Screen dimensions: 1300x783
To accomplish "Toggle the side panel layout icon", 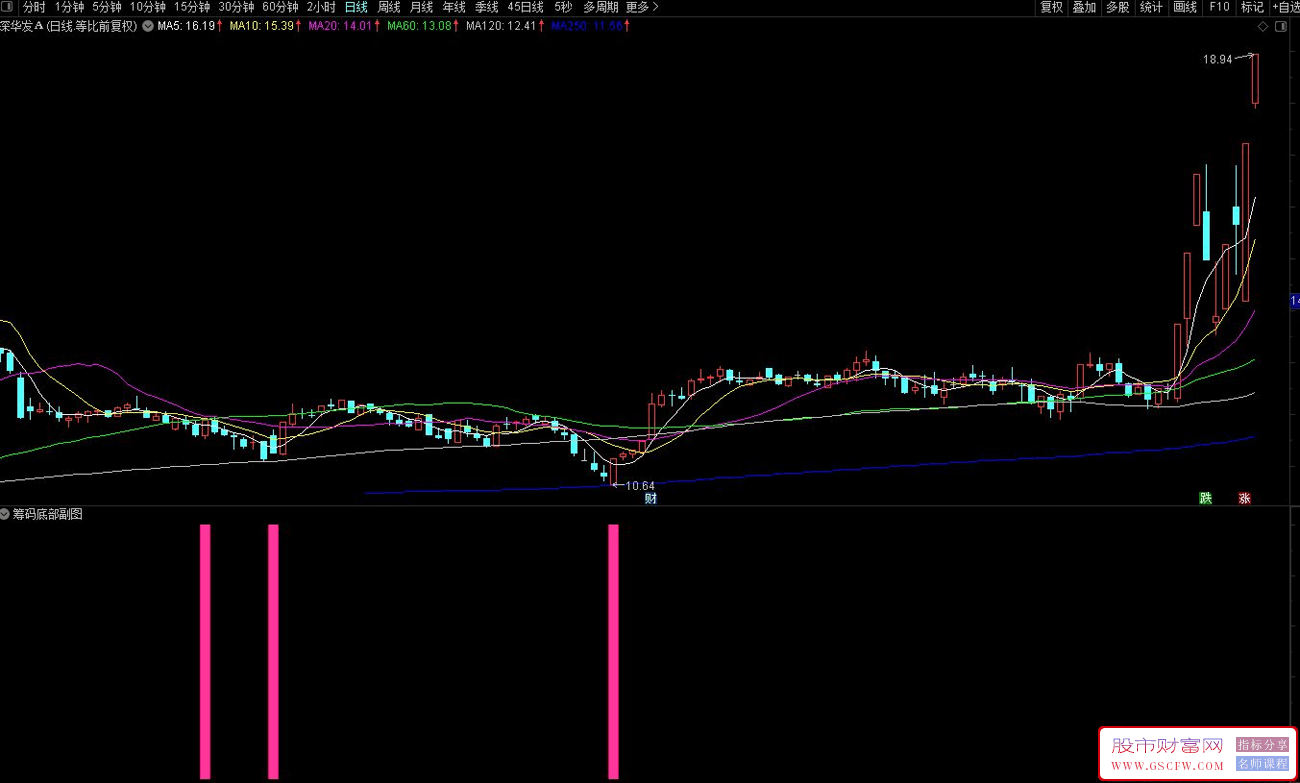I will [1280, 26].
